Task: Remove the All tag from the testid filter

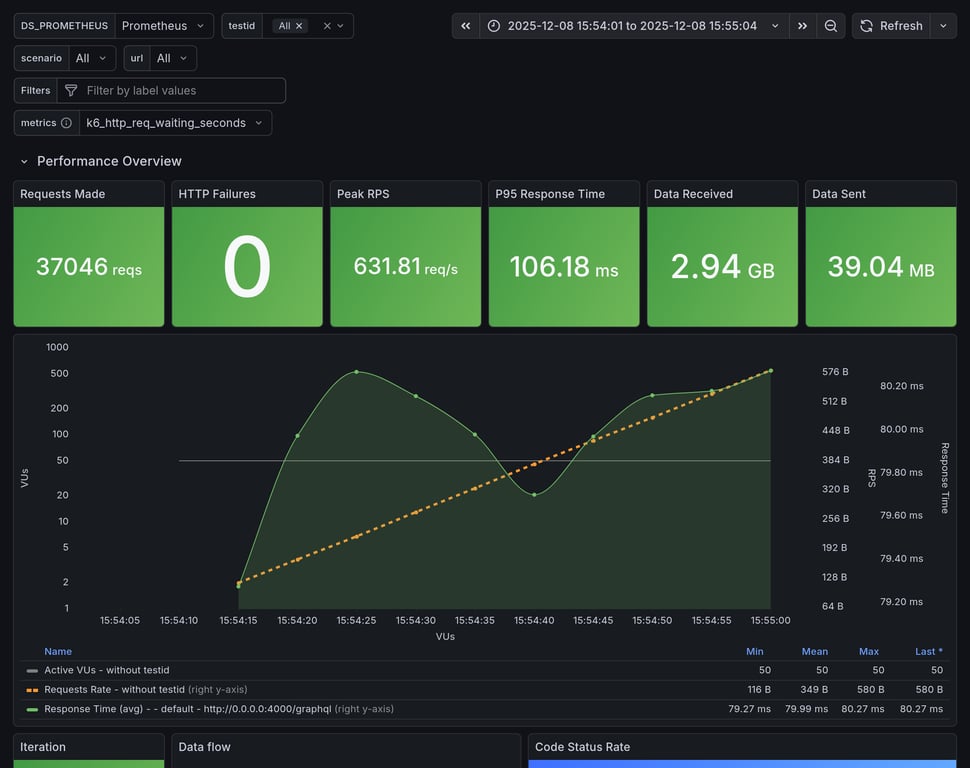Action: pos(298,26)
